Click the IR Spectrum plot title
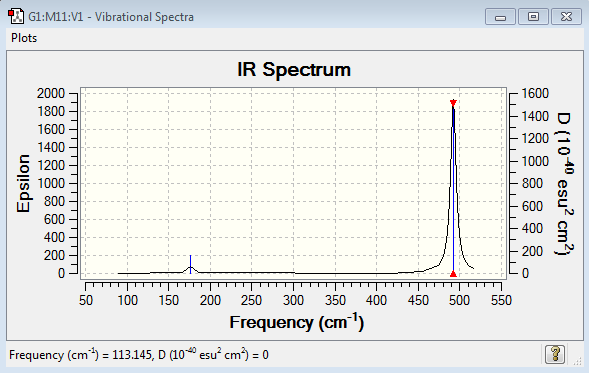This screenshot has height=373, width=589. coord(294,69)
